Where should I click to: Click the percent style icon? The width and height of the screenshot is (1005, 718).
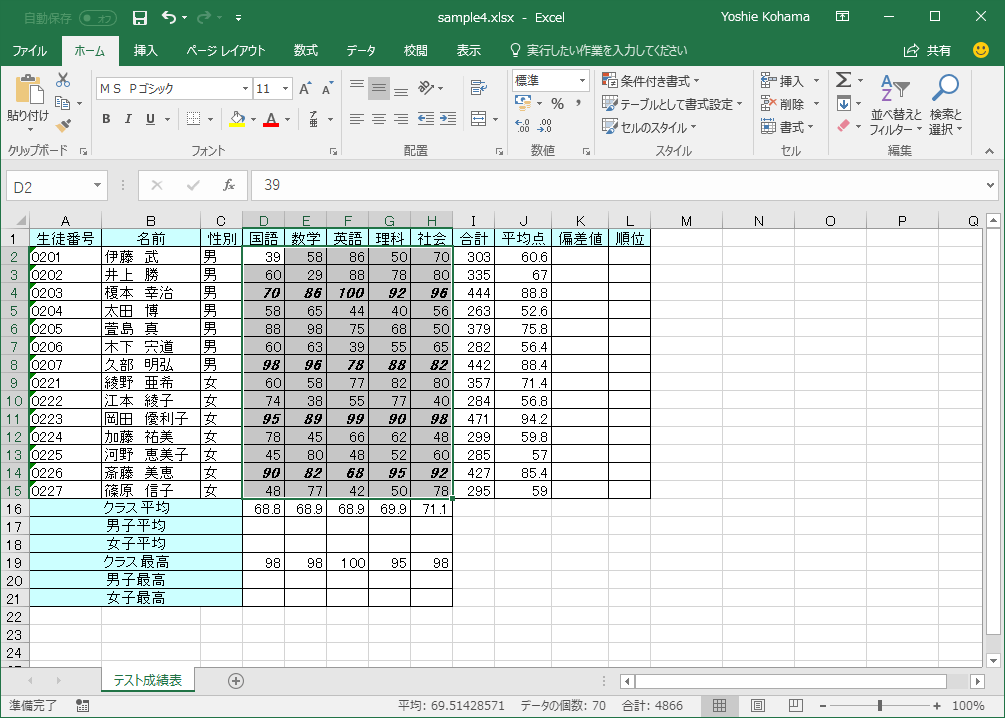pyautogui.click(x=558, y=104)
